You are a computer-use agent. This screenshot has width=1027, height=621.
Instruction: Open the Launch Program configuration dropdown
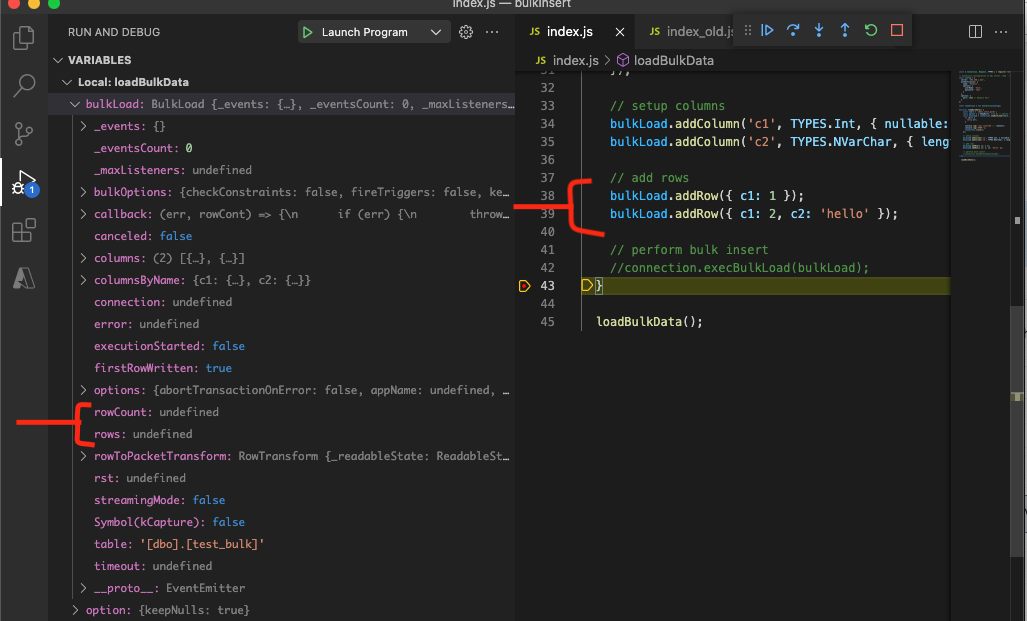click(437, 31)
